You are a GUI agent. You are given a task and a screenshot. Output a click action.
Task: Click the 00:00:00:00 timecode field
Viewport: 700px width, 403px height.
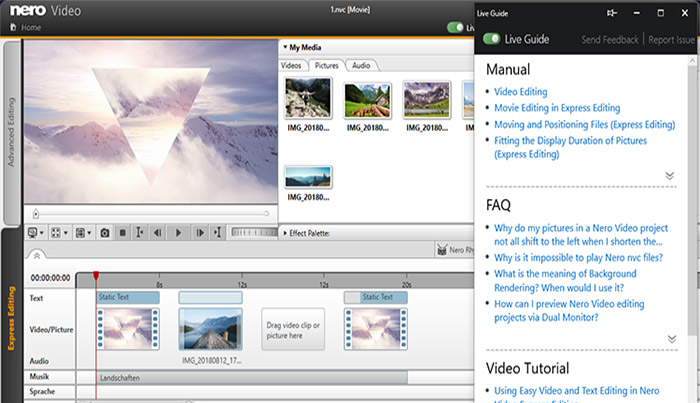(x=50, y=278)
